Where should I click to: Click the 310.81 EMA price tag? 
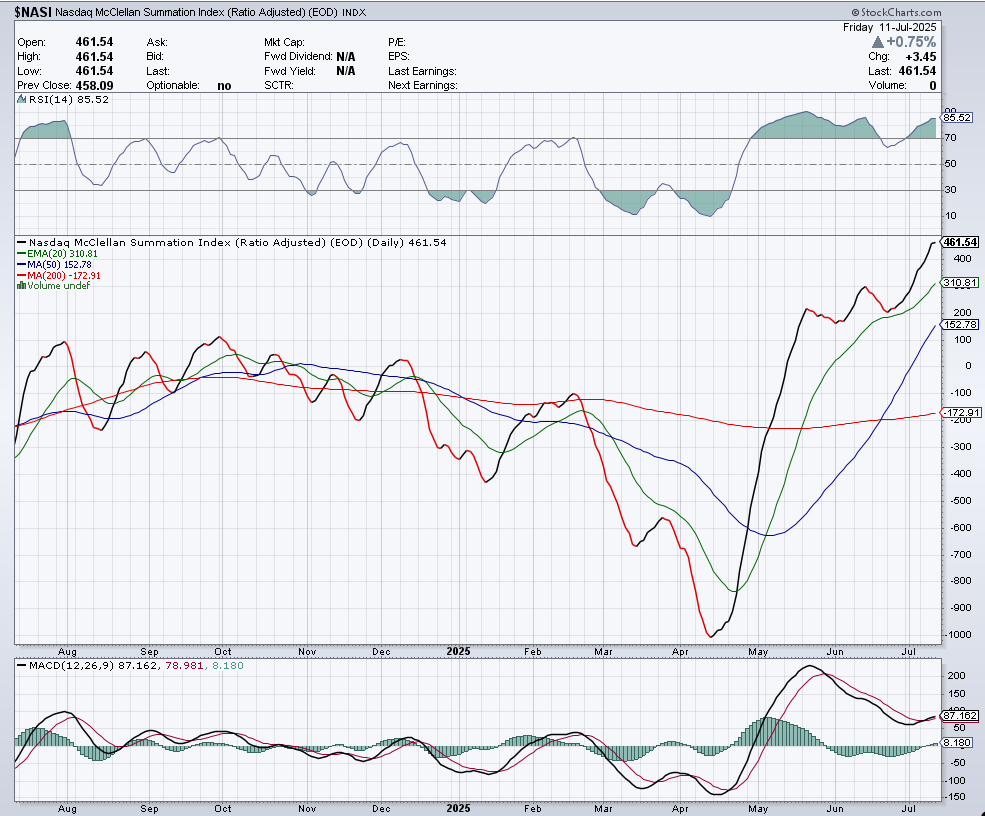[960, 283]
